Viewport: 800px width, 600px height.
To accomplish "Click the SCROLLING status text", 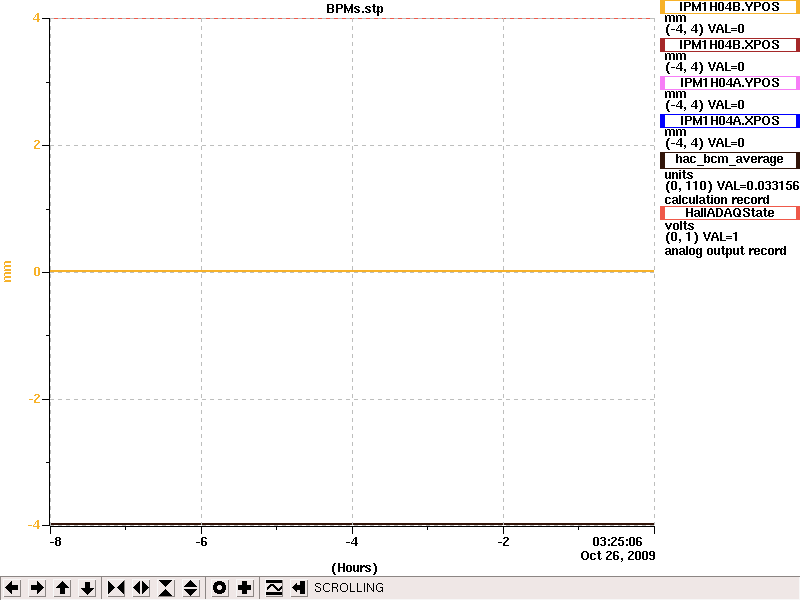I will tap(349, 588).
